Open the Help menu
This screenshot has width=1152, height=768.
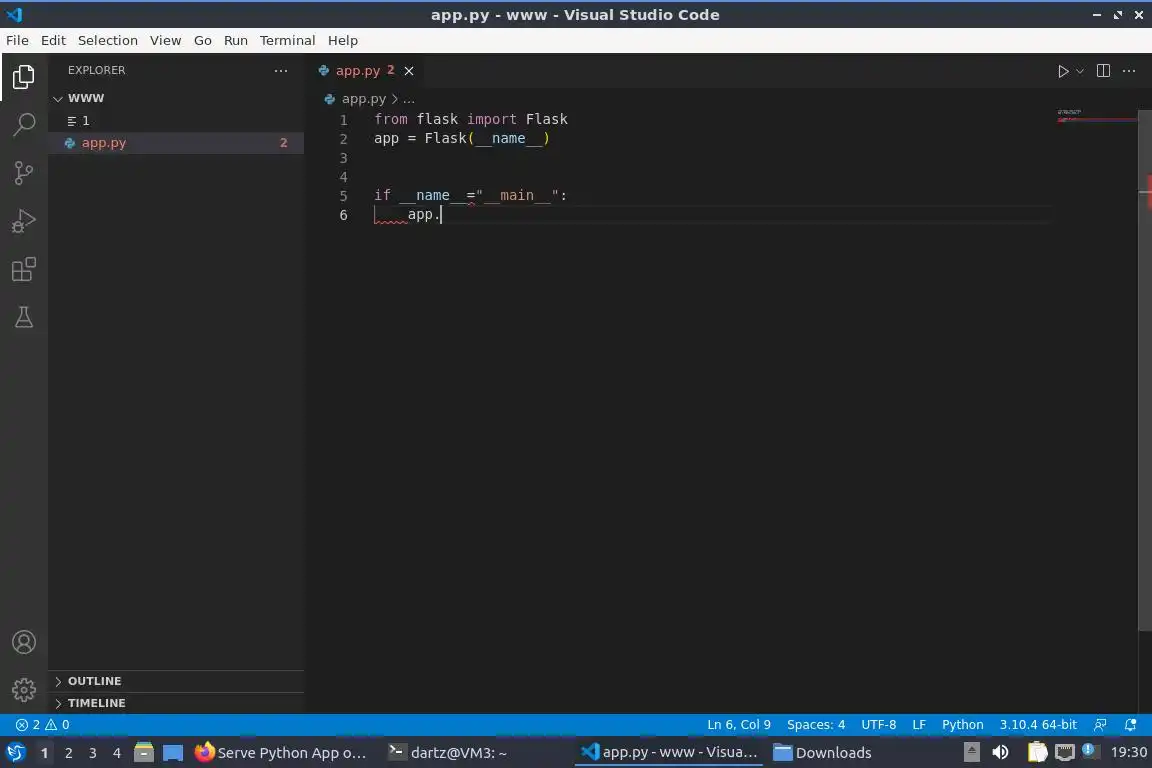(342, 40)
